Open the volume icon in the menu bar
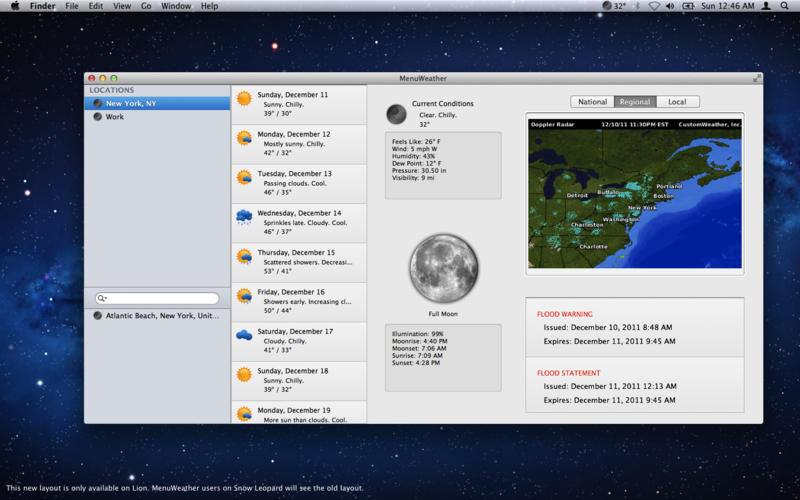Screen dimensions: 800x500 click(670, 6)
